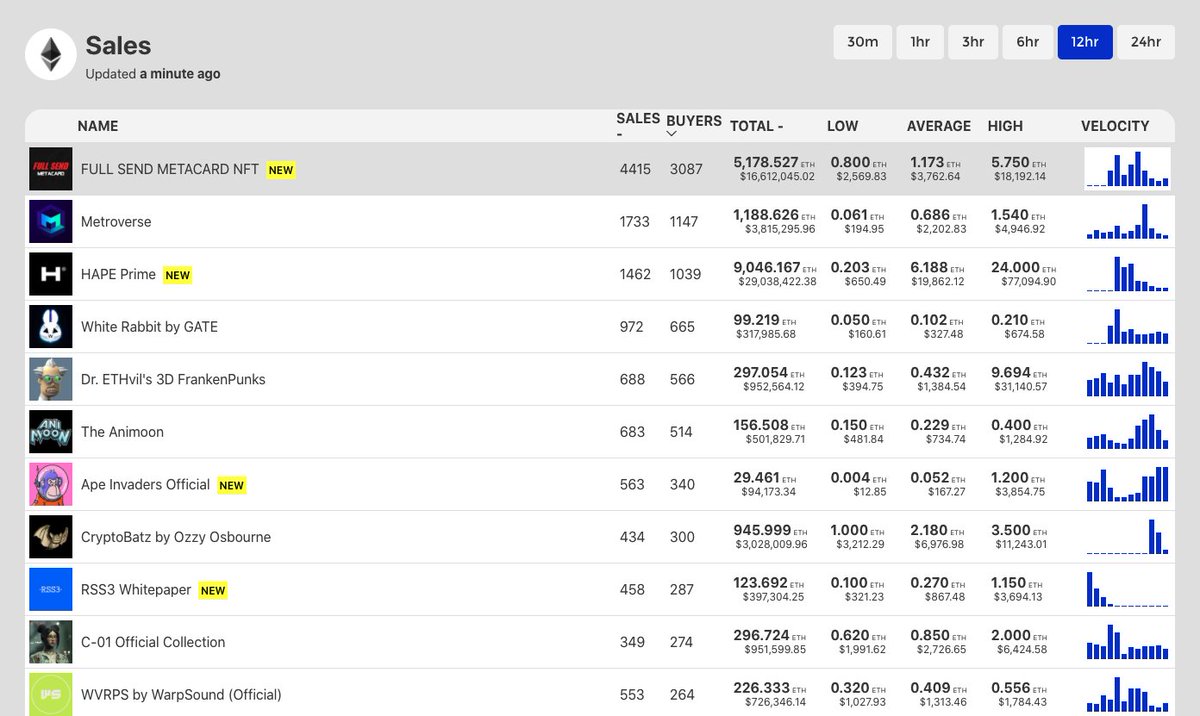This screenshot has width=1200, height=716.
Task: Click the NEW badge beside HAPE Prime
Action: (177, 275)
